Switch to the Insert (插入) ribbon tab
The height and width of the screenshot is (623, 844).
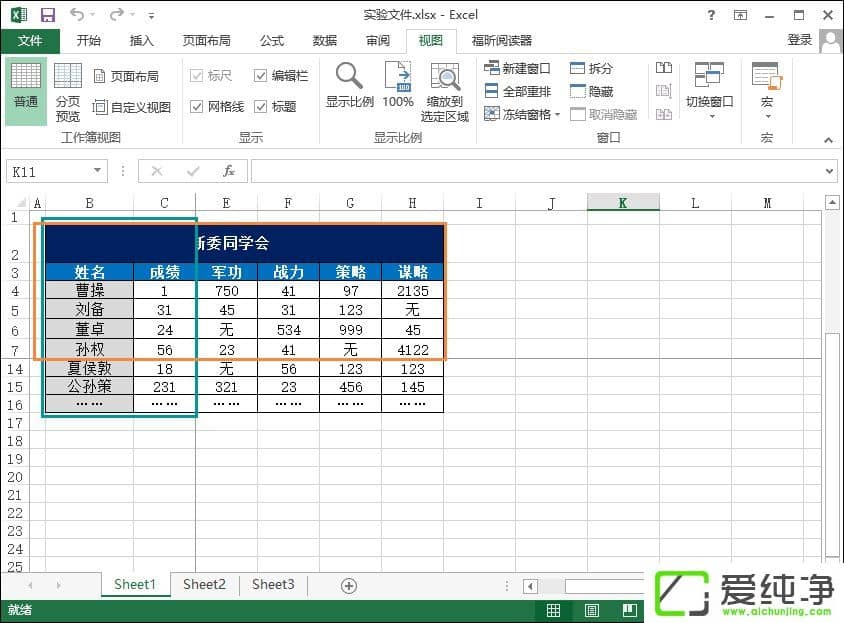pyautogui.click(x=141, y=41)
